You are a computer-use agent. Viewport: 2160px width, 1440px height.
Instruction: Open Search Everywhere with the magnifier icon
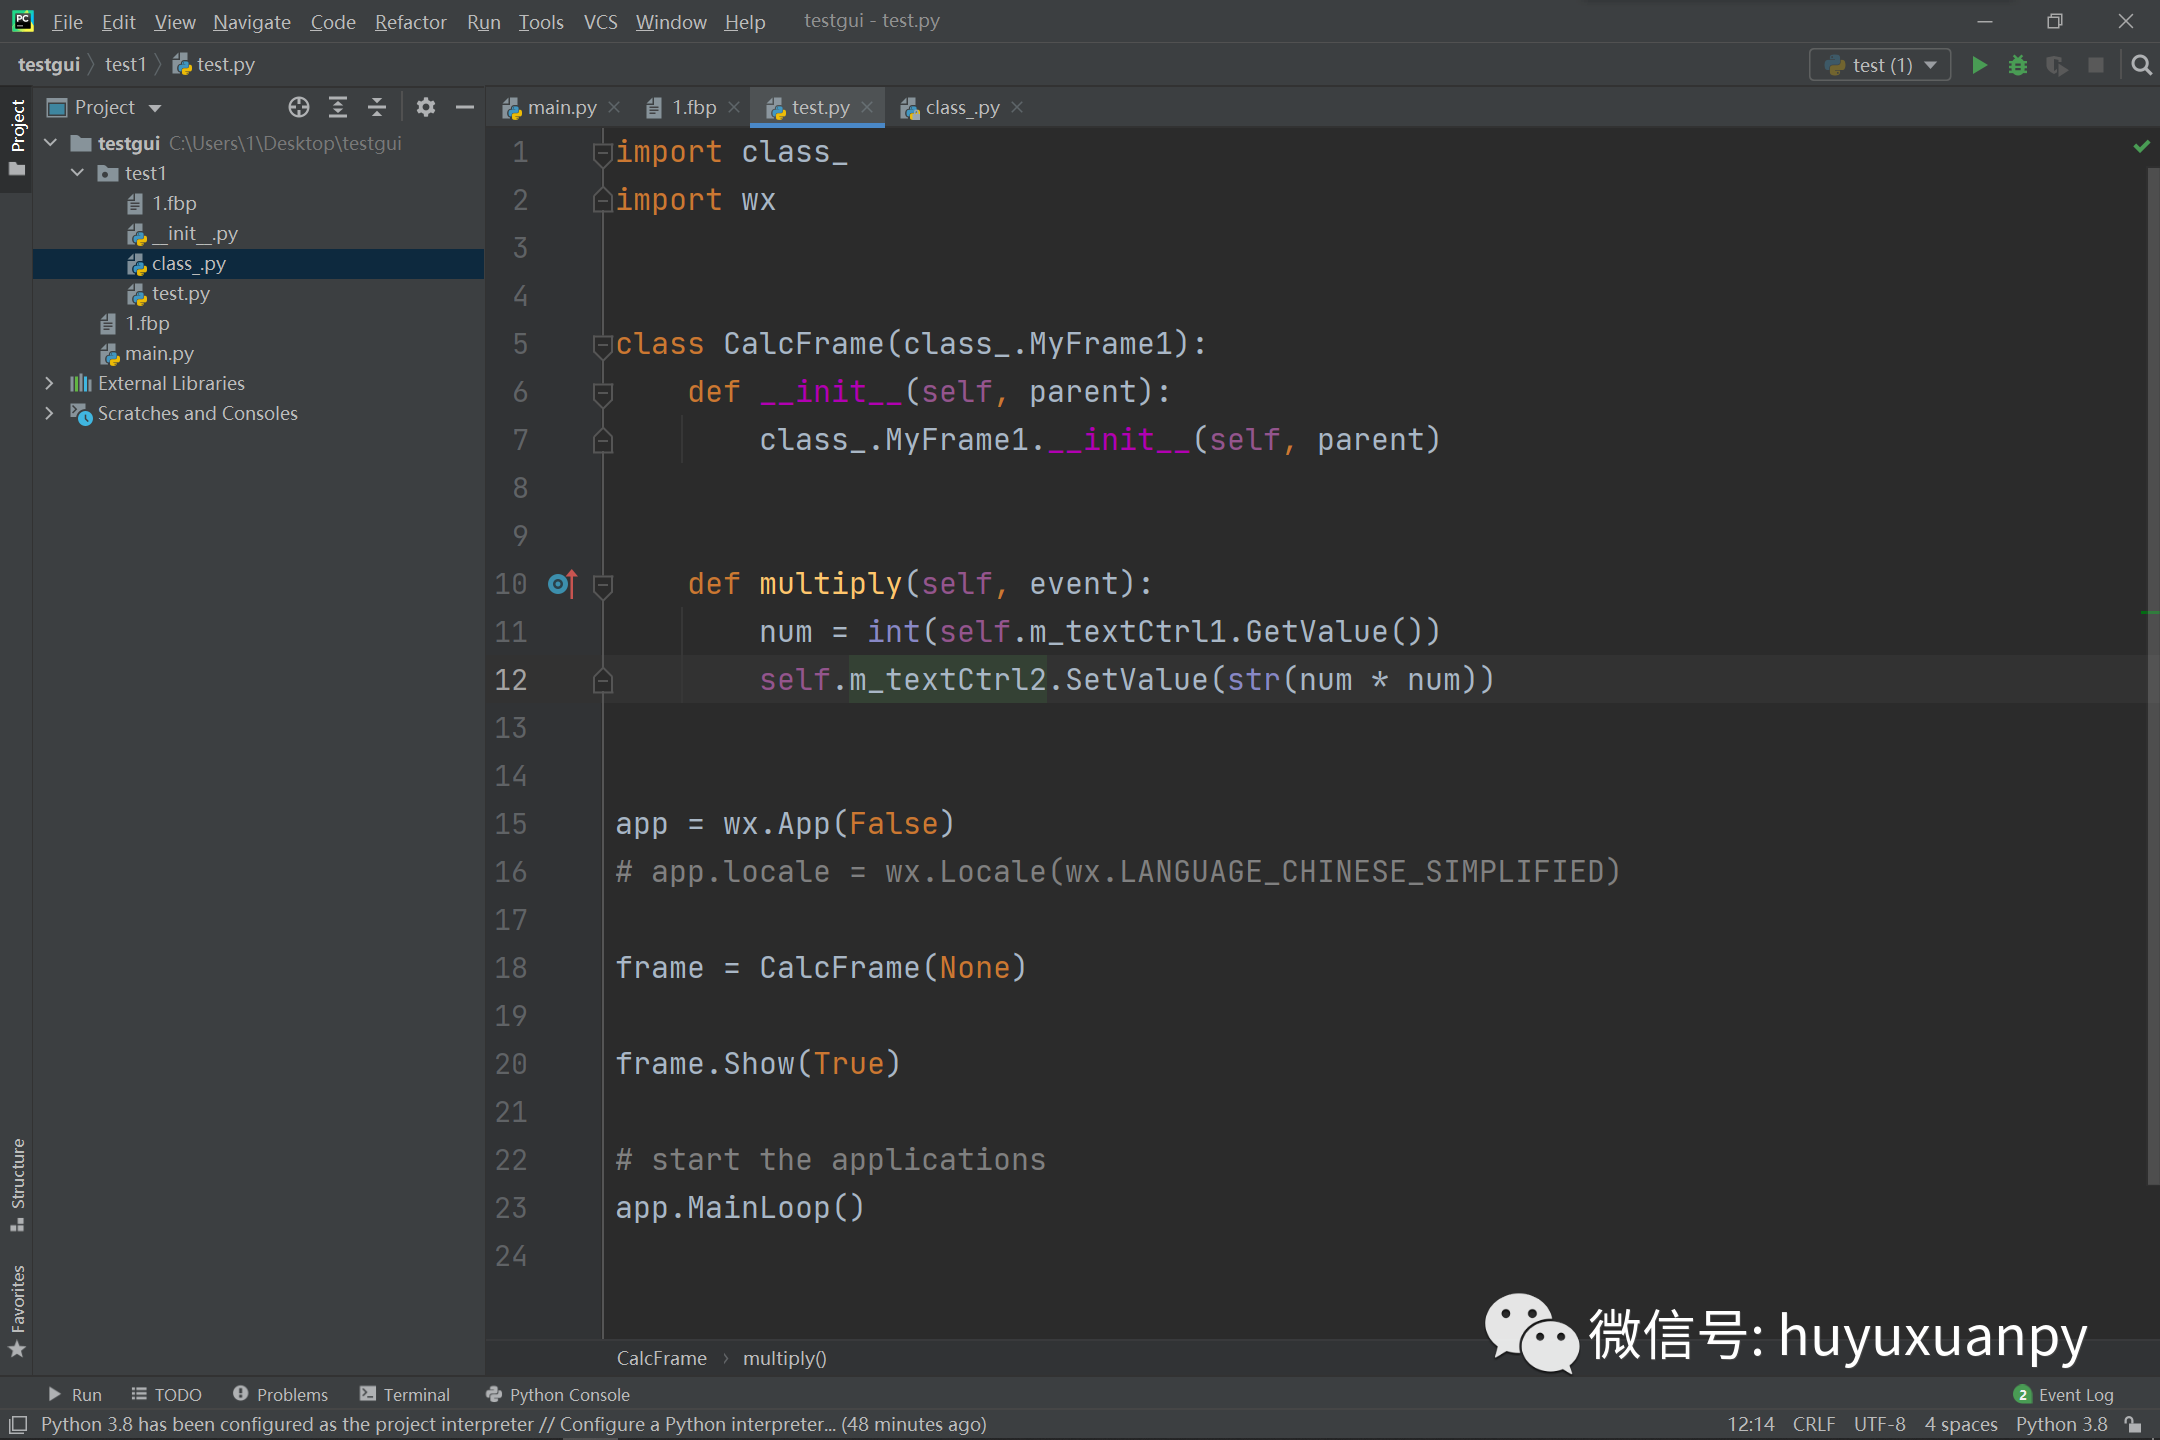(2141, 64)
